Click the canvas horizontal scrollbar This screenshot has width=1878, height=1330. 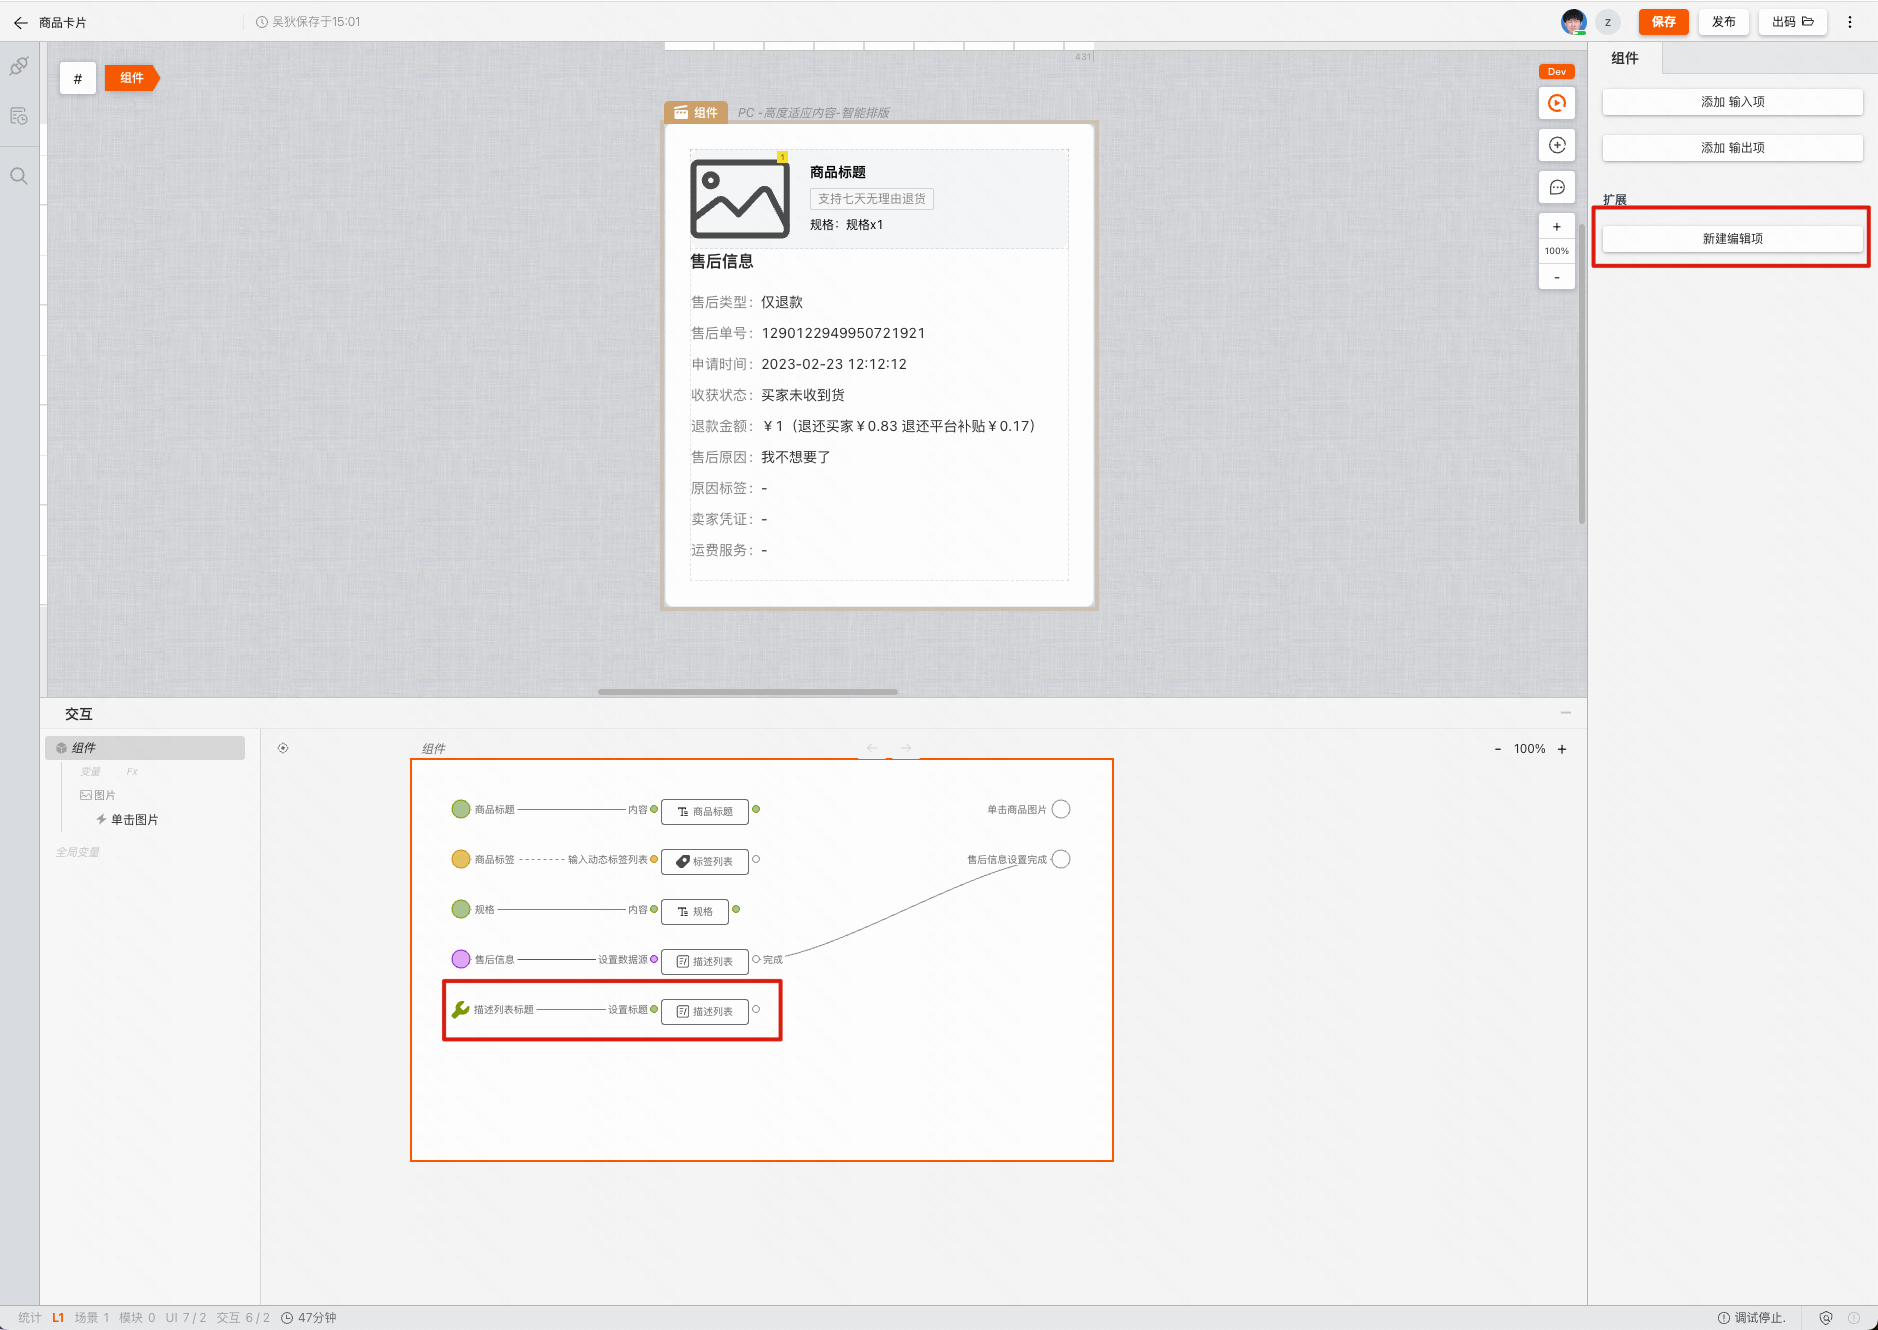pyautogui.click(x=748, y=691)
